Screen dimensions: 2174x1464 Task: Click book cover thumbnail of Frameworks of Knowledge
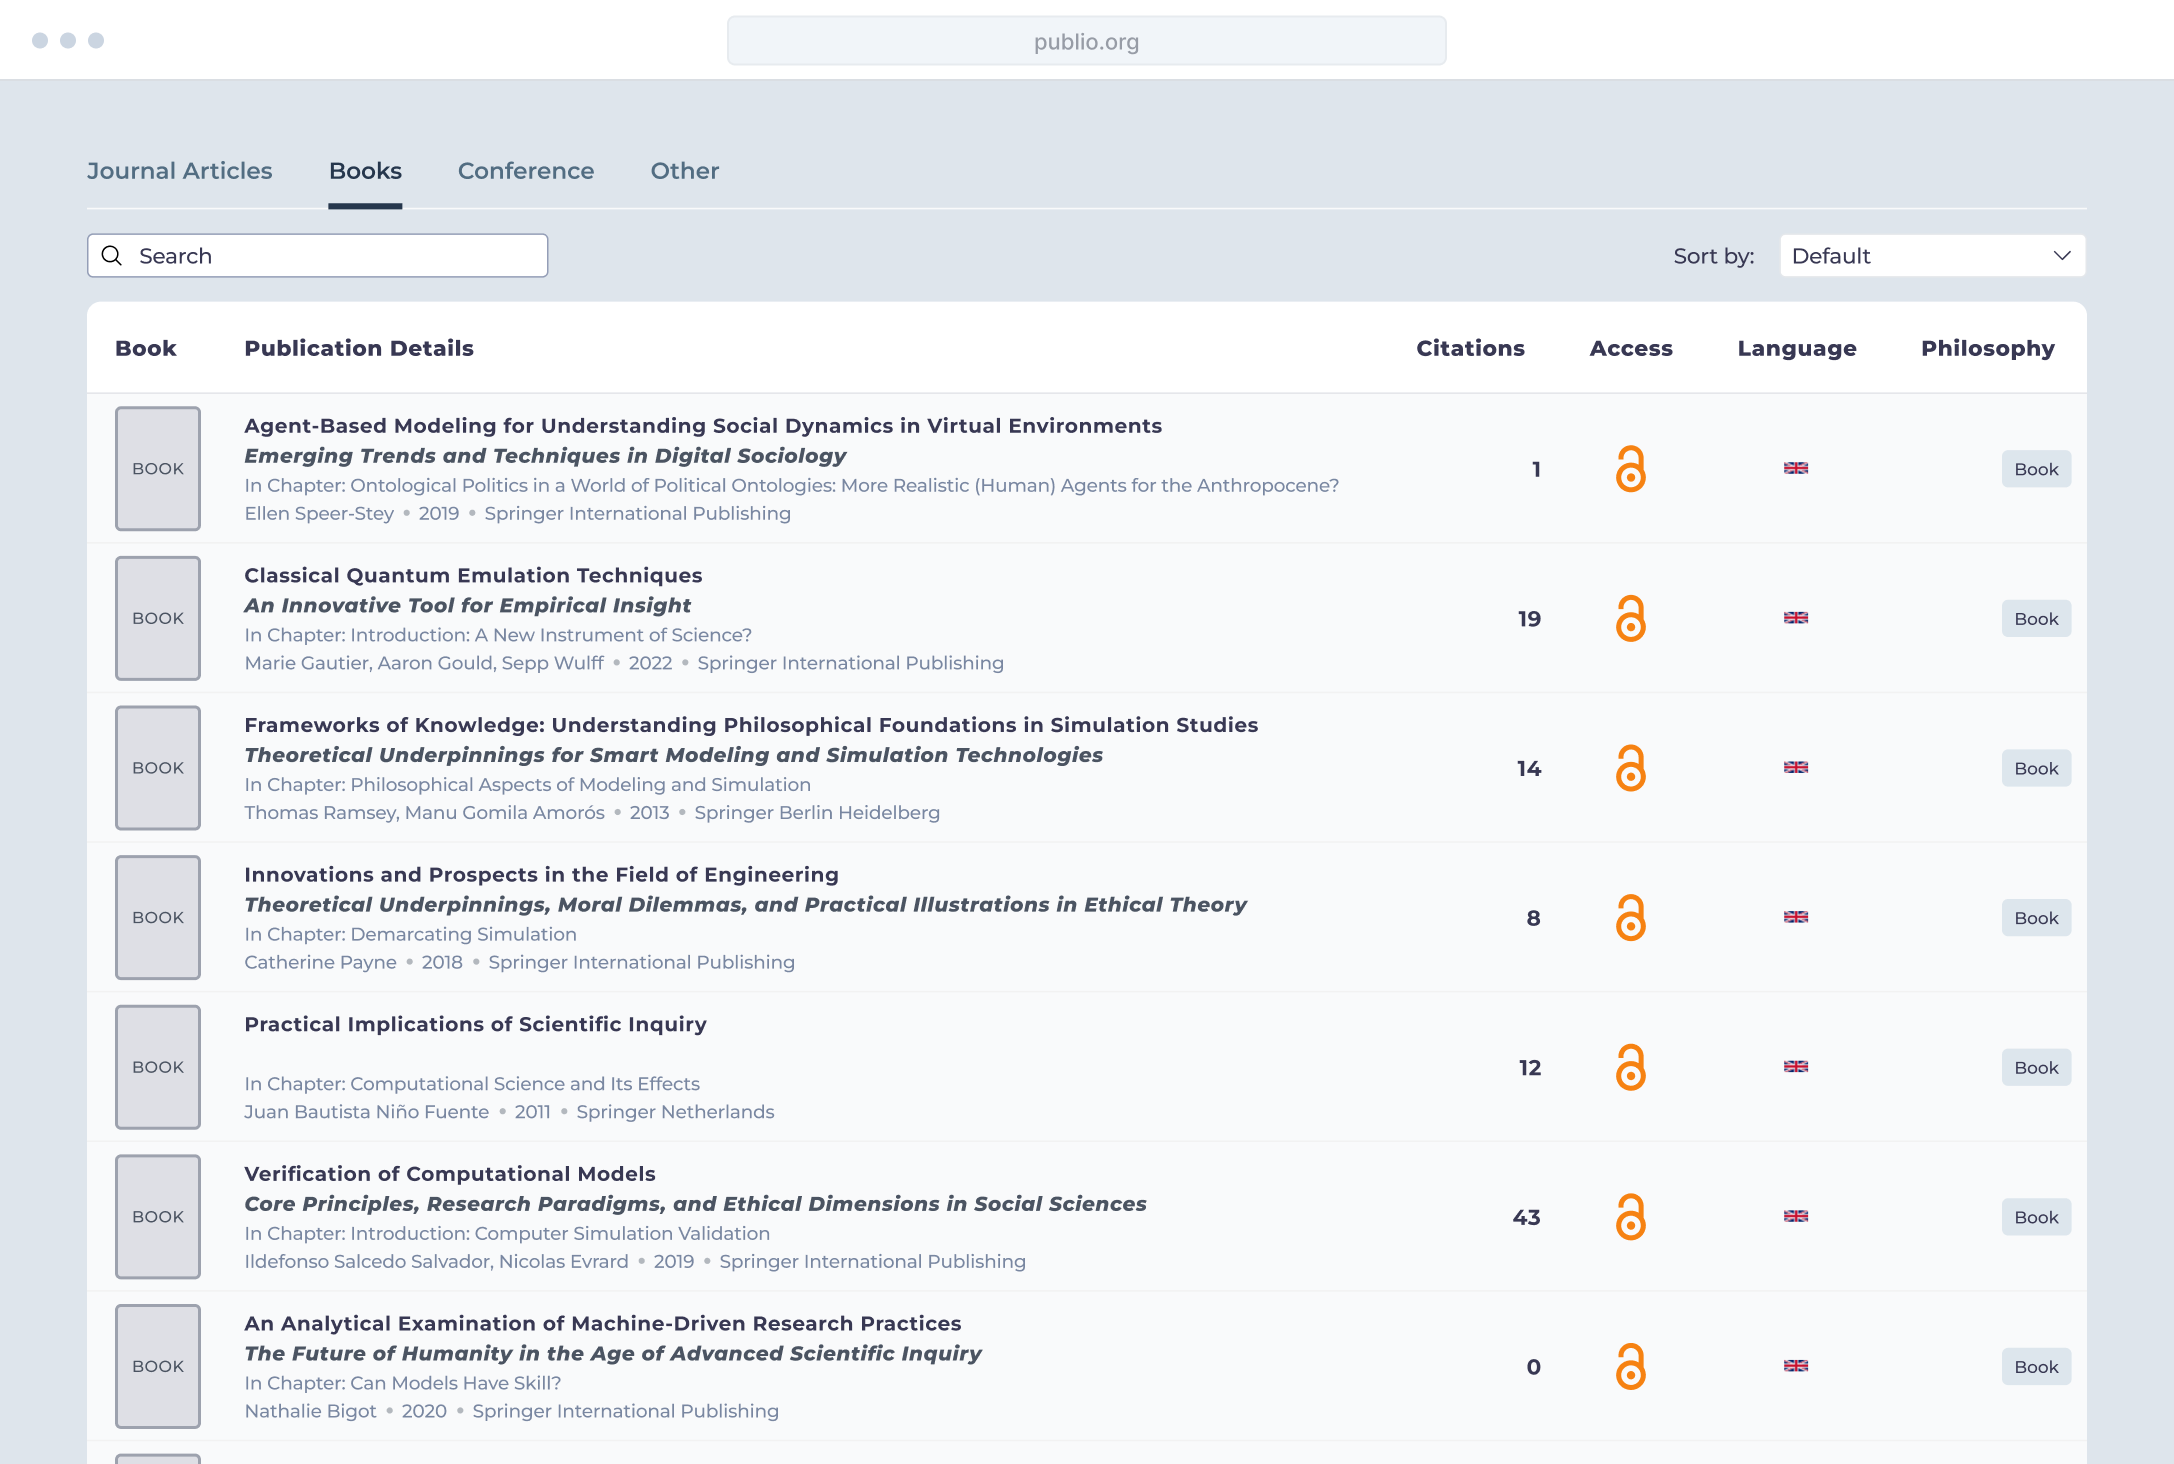click(x=158, y=768)
